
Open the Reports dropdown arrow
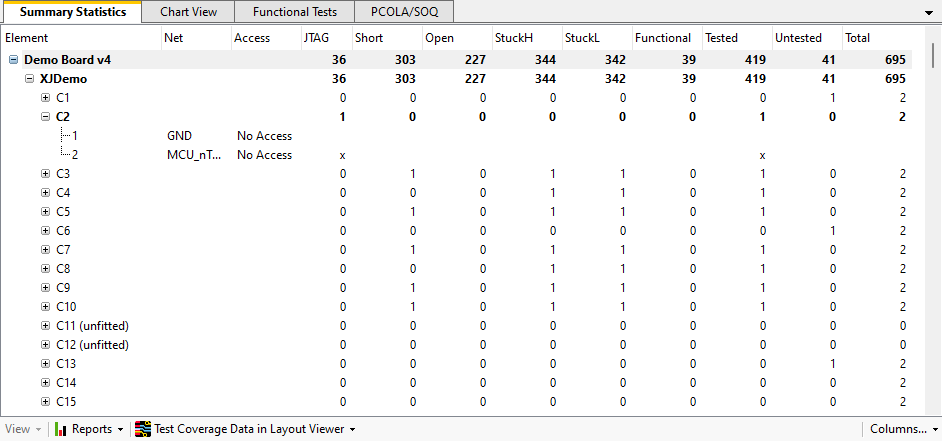click(x=120, y=430)
